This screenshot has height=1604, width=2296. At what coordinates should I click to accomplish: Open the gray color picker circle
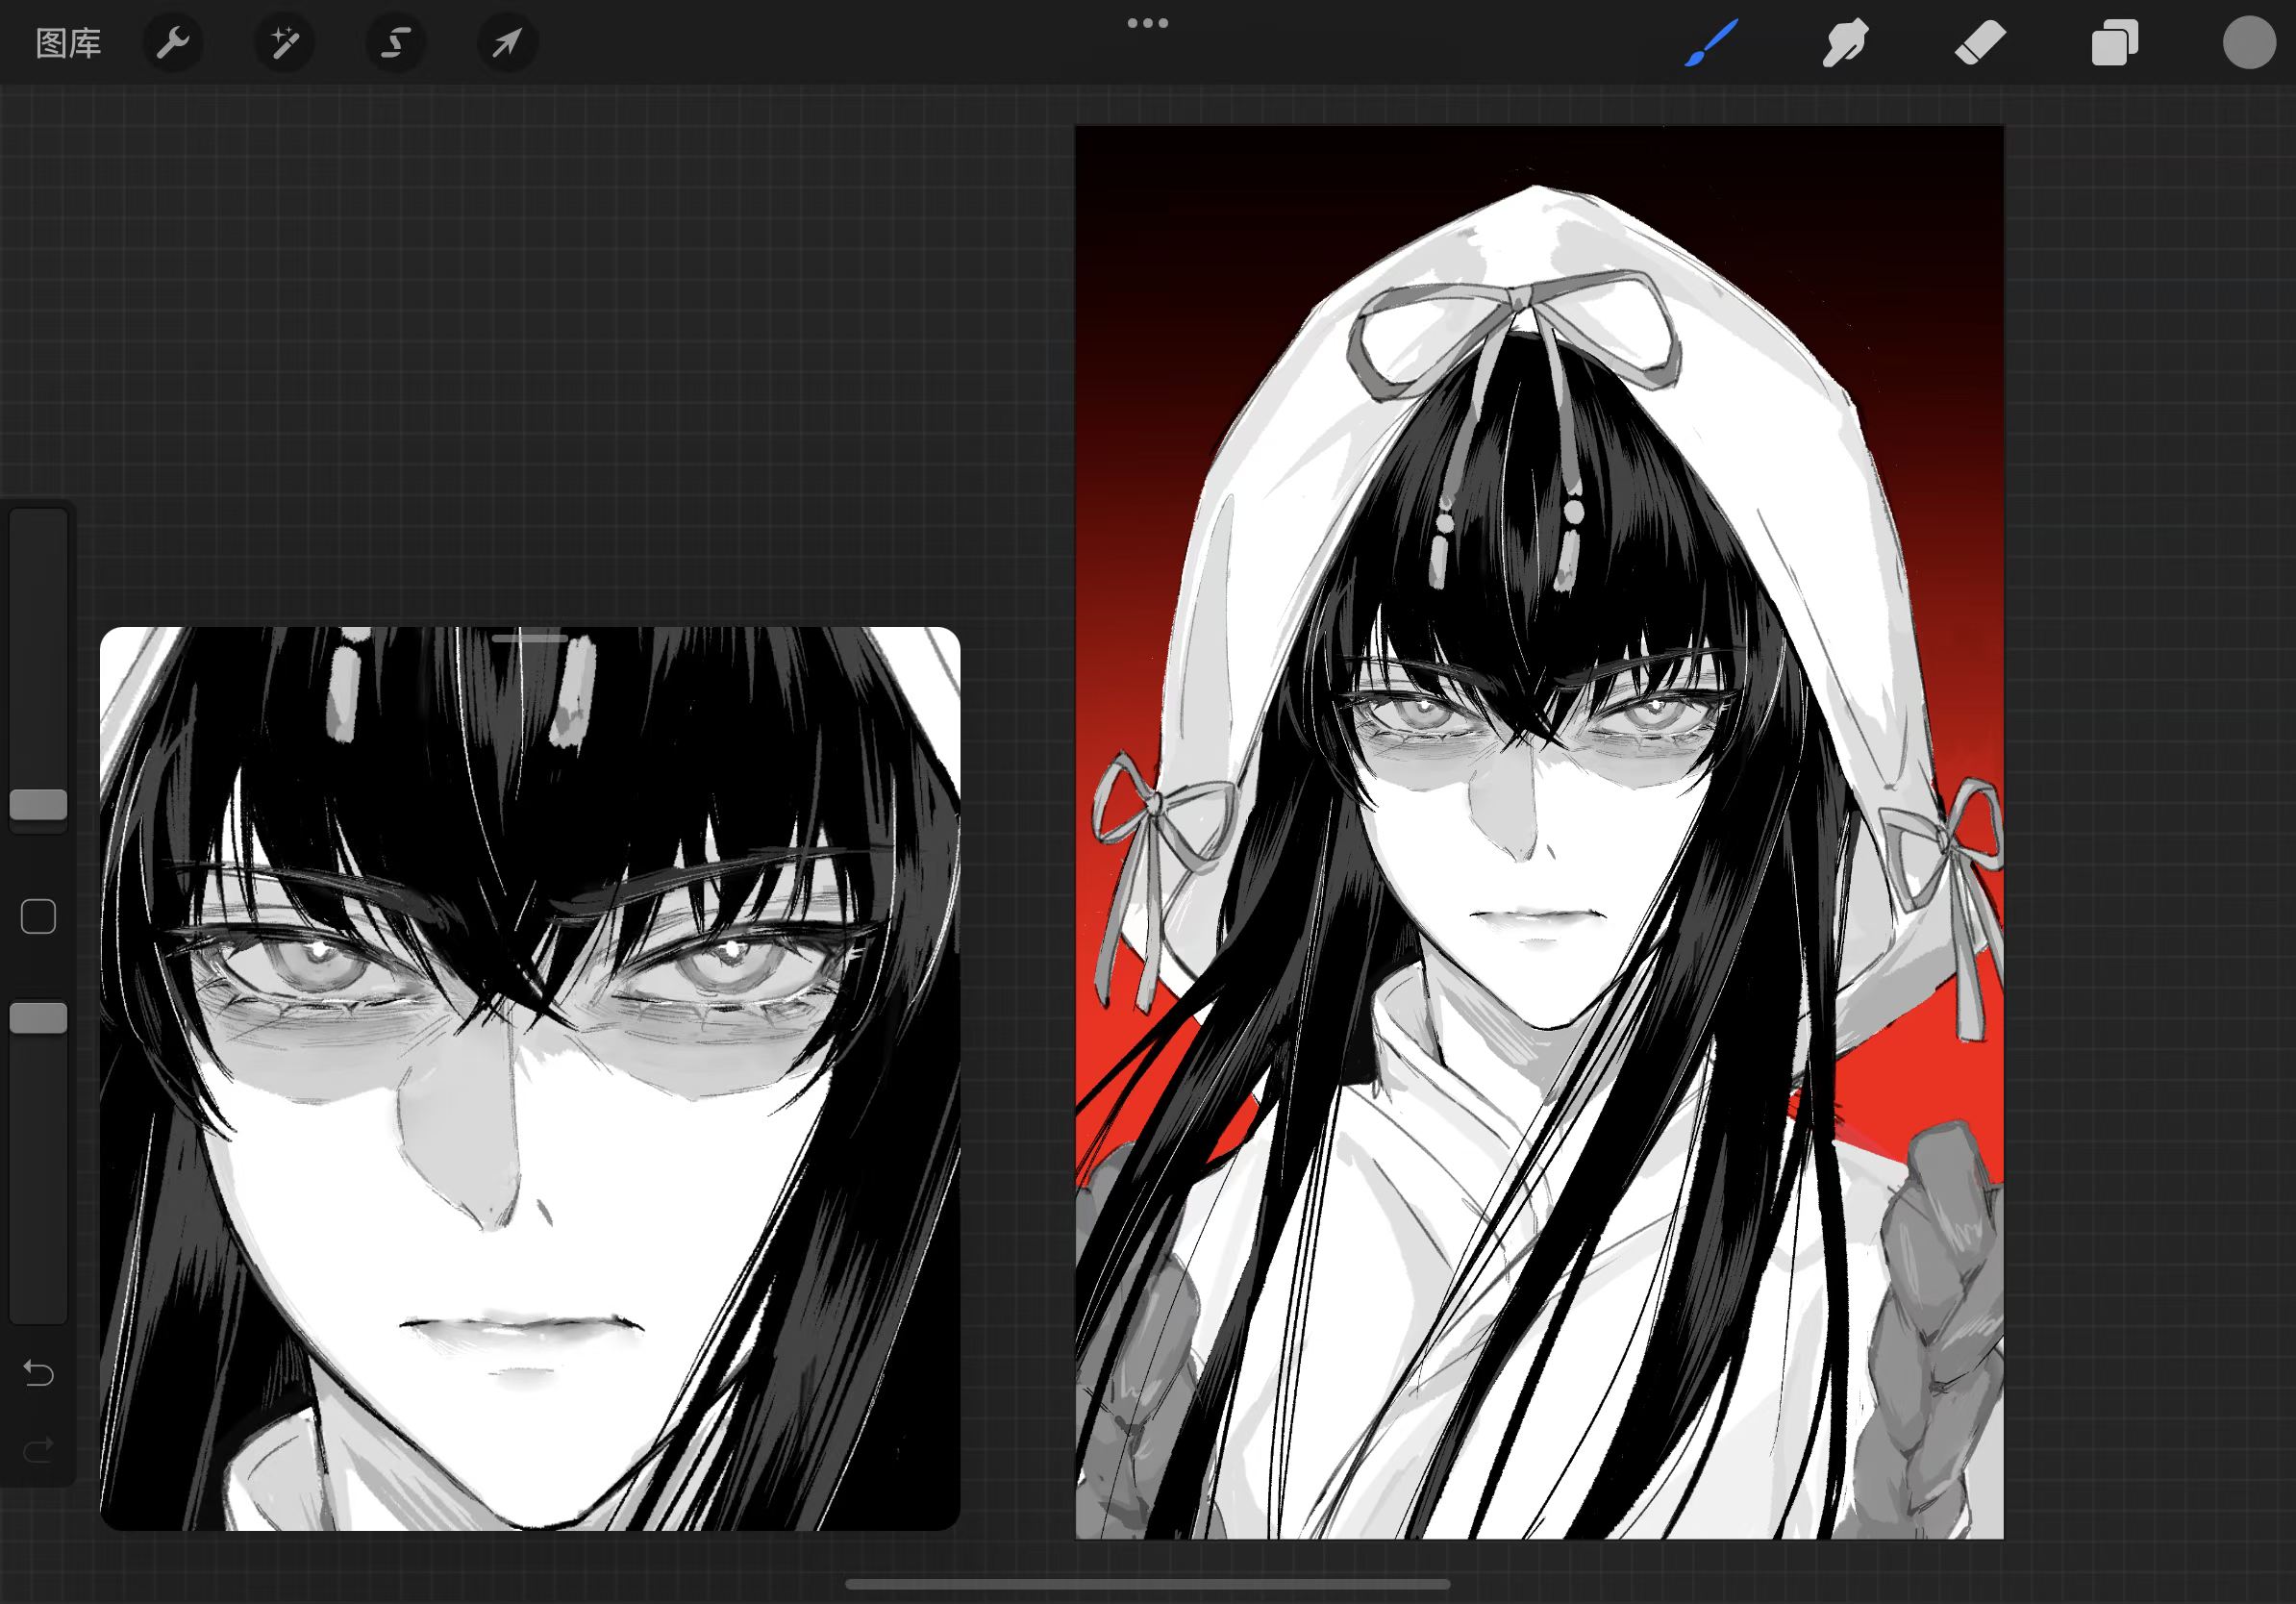point(2248,43)
